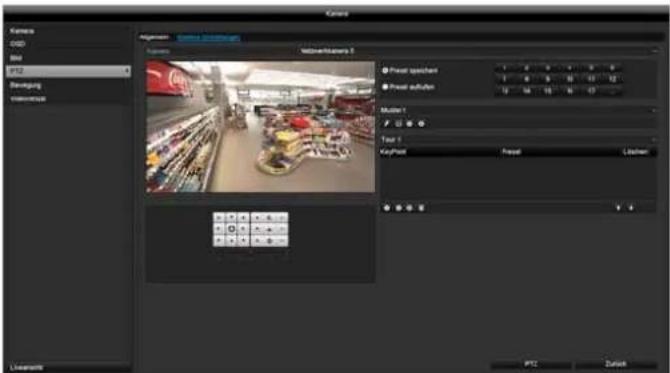Click the PTZ button at bottom right
The image size is (670, 373).
pos(531,364)
